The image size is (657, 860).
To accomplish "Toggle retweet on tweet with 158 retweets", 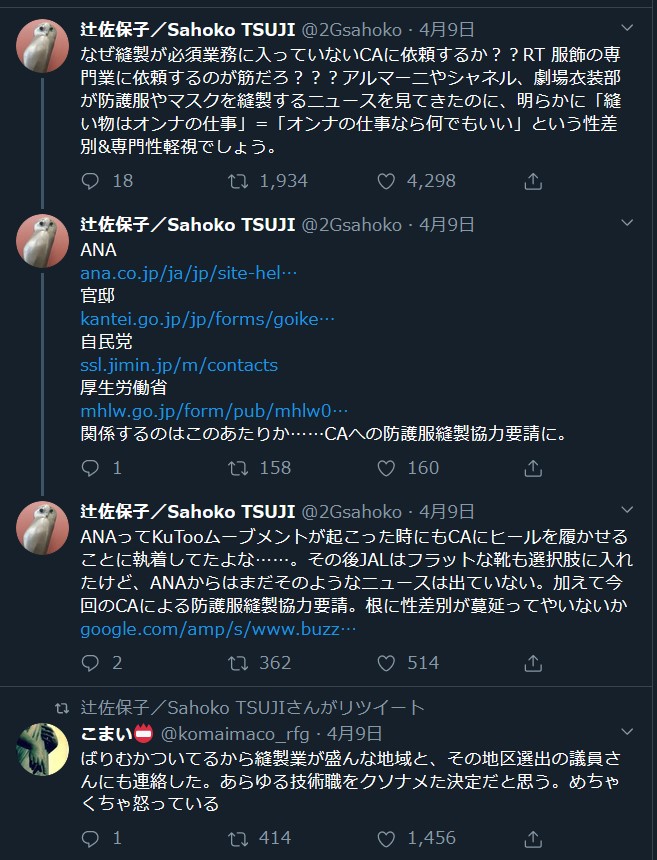I will [239, 467].
